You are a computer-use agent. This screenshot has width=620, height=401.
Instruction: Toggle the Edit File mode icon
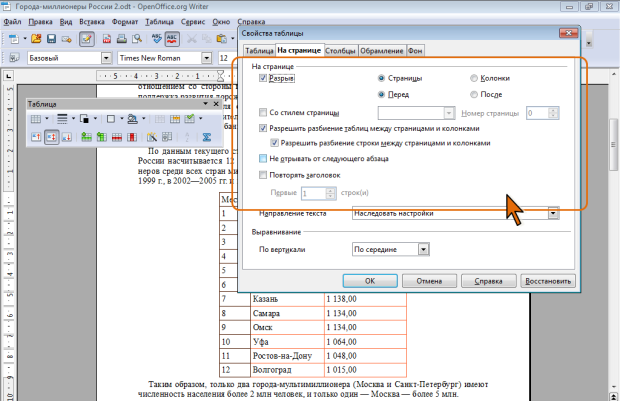pos(87,39)
